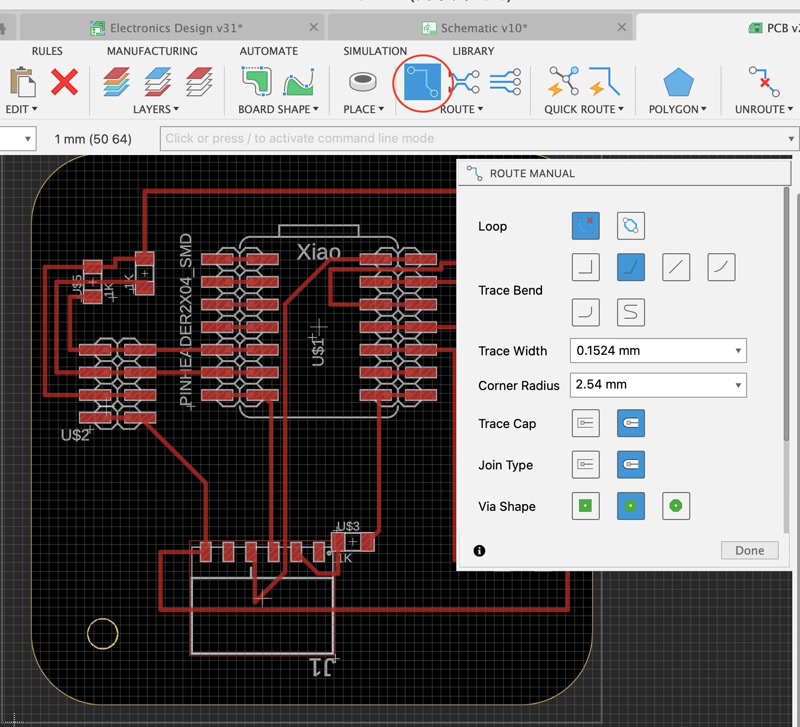Select the Board Shape outline tool
800x727 pixels.
click(256, 81)
